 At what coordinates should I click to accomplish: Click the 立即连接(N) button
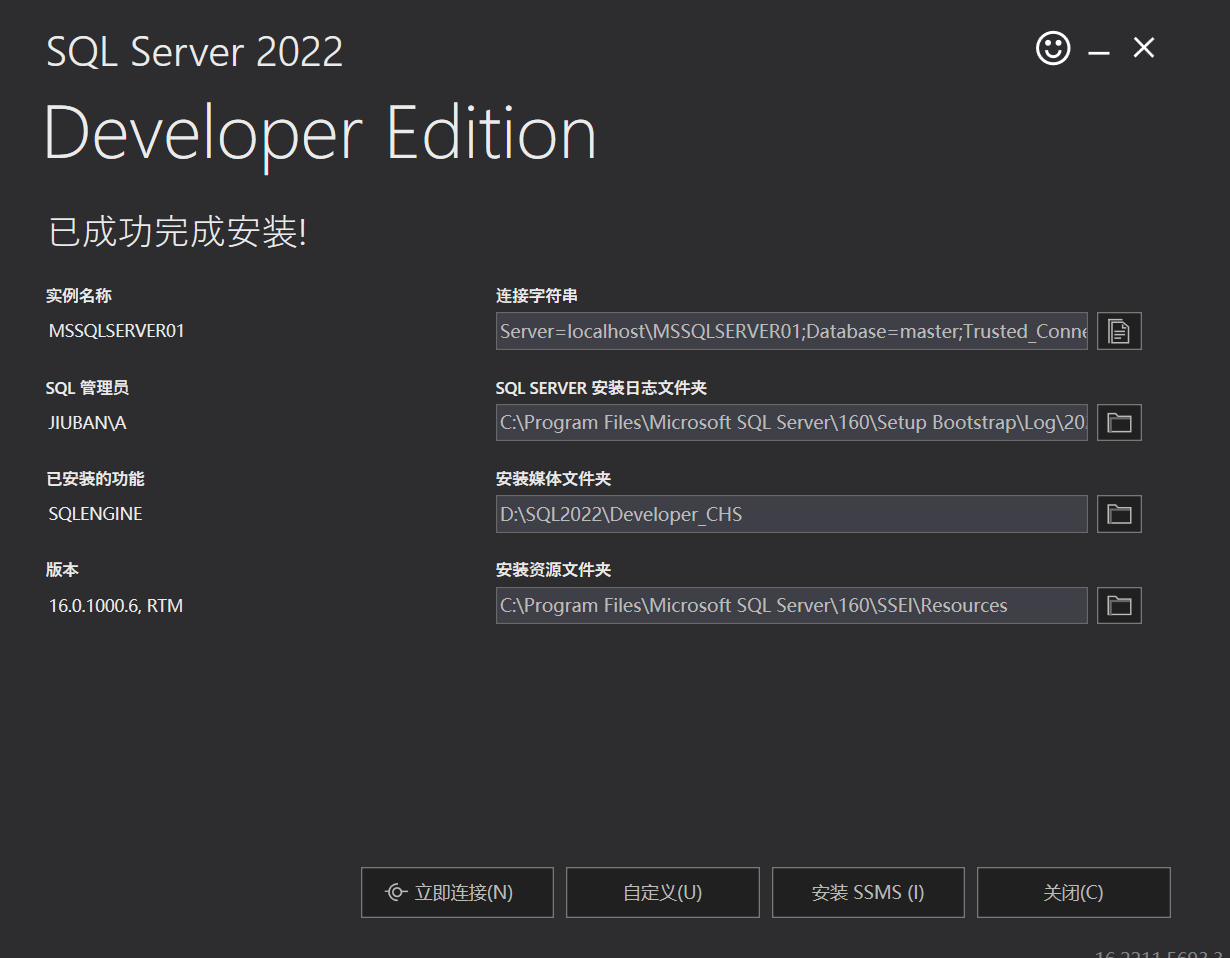(457, 892)
